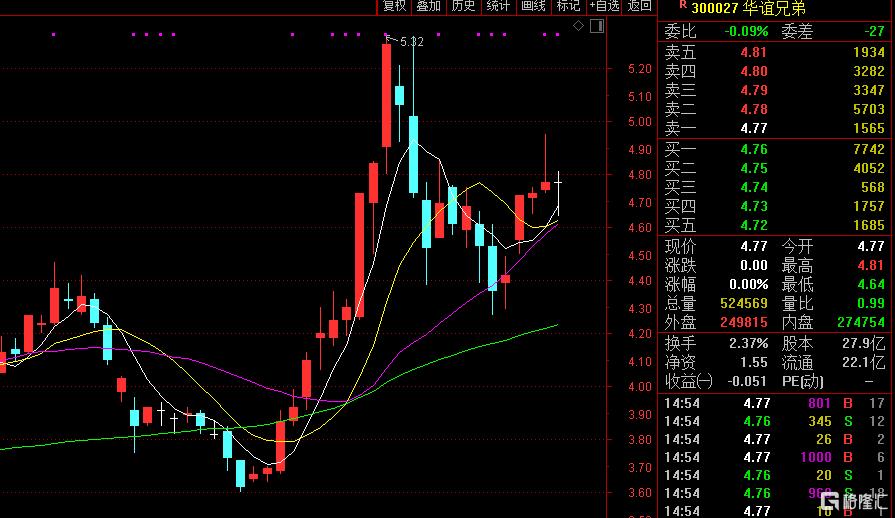This screenshot has height=518, width=895.
Task: Click the 返回 back button
Action: (x=640, y=6)
